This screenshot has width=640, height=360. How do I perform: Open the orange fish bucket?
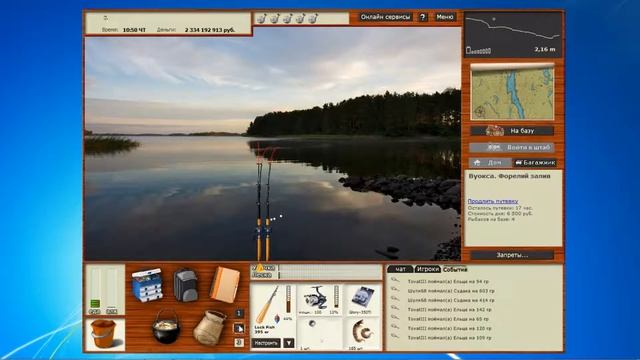[103, 333]
